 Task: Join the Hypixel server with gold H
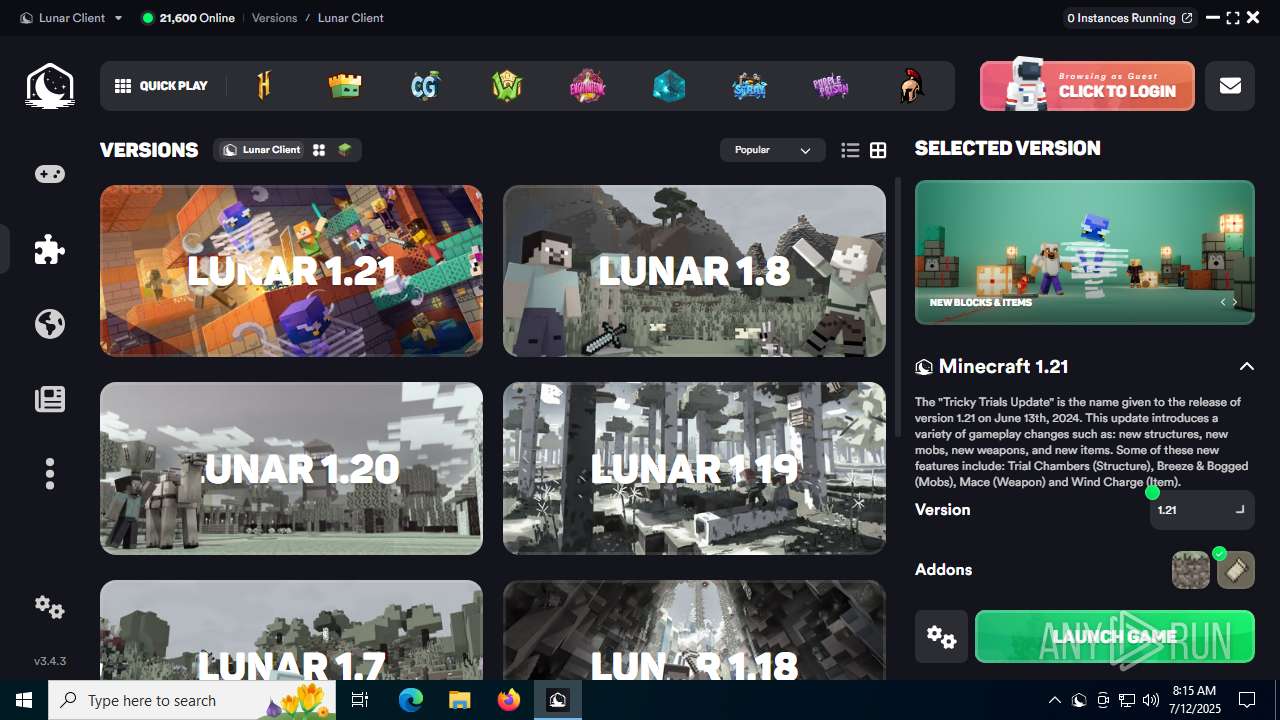click(264, 86)
